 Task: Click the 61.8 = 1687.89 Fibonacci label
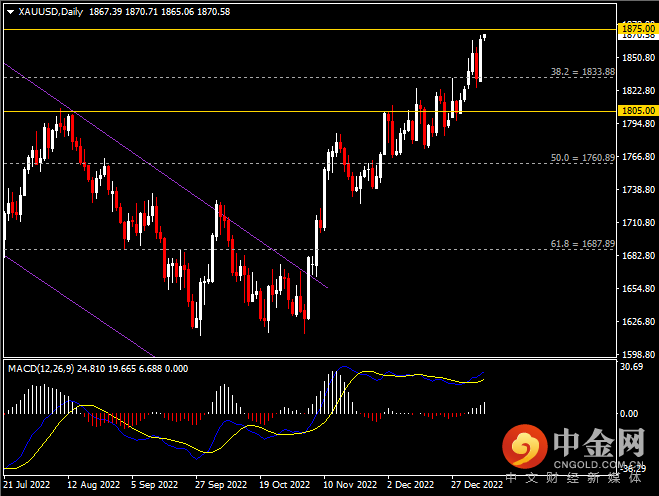pyautogui.click(x=582, y=243)
